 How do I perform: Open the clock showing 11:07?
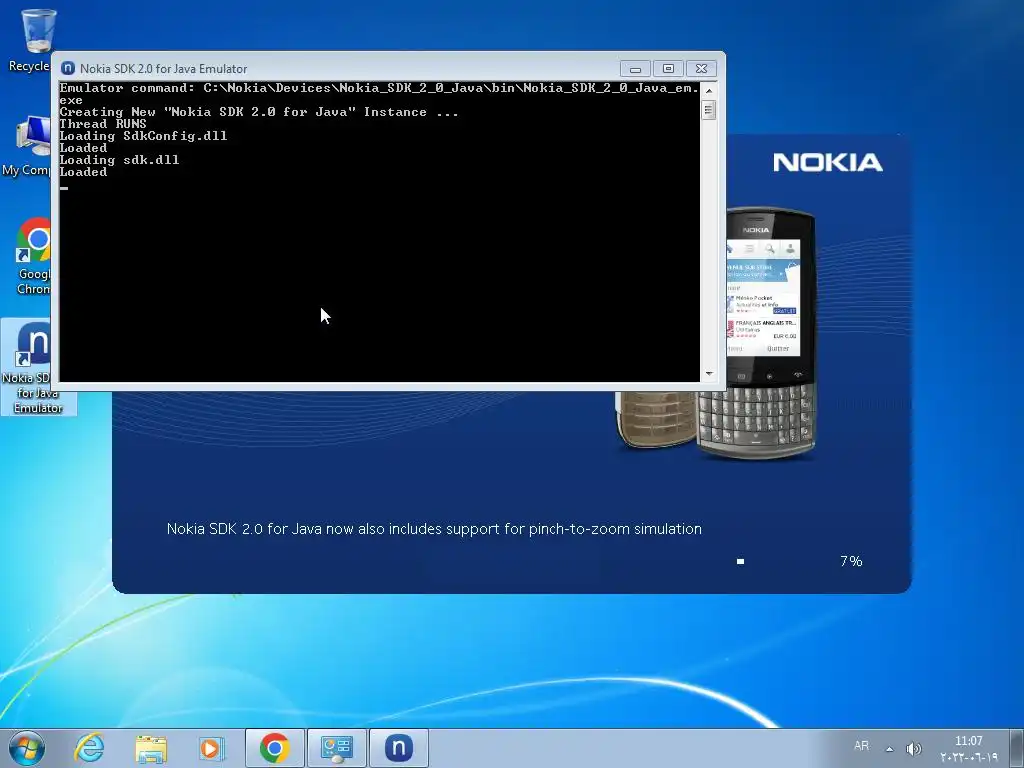click(x=969, y=748)
